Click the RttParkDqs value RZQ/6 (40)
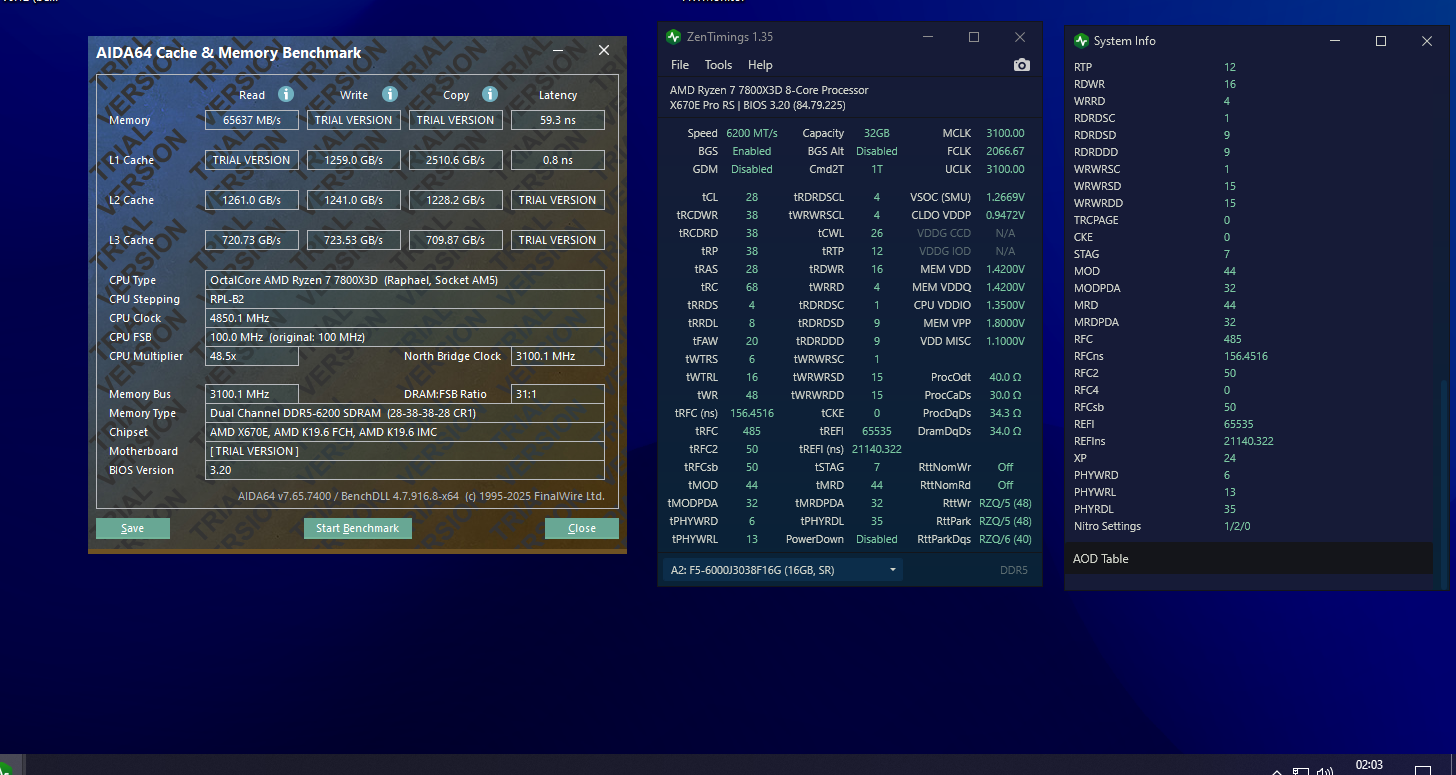Image resolution: width=1456 pixels, height=775 pixels. pos(1005,539)
